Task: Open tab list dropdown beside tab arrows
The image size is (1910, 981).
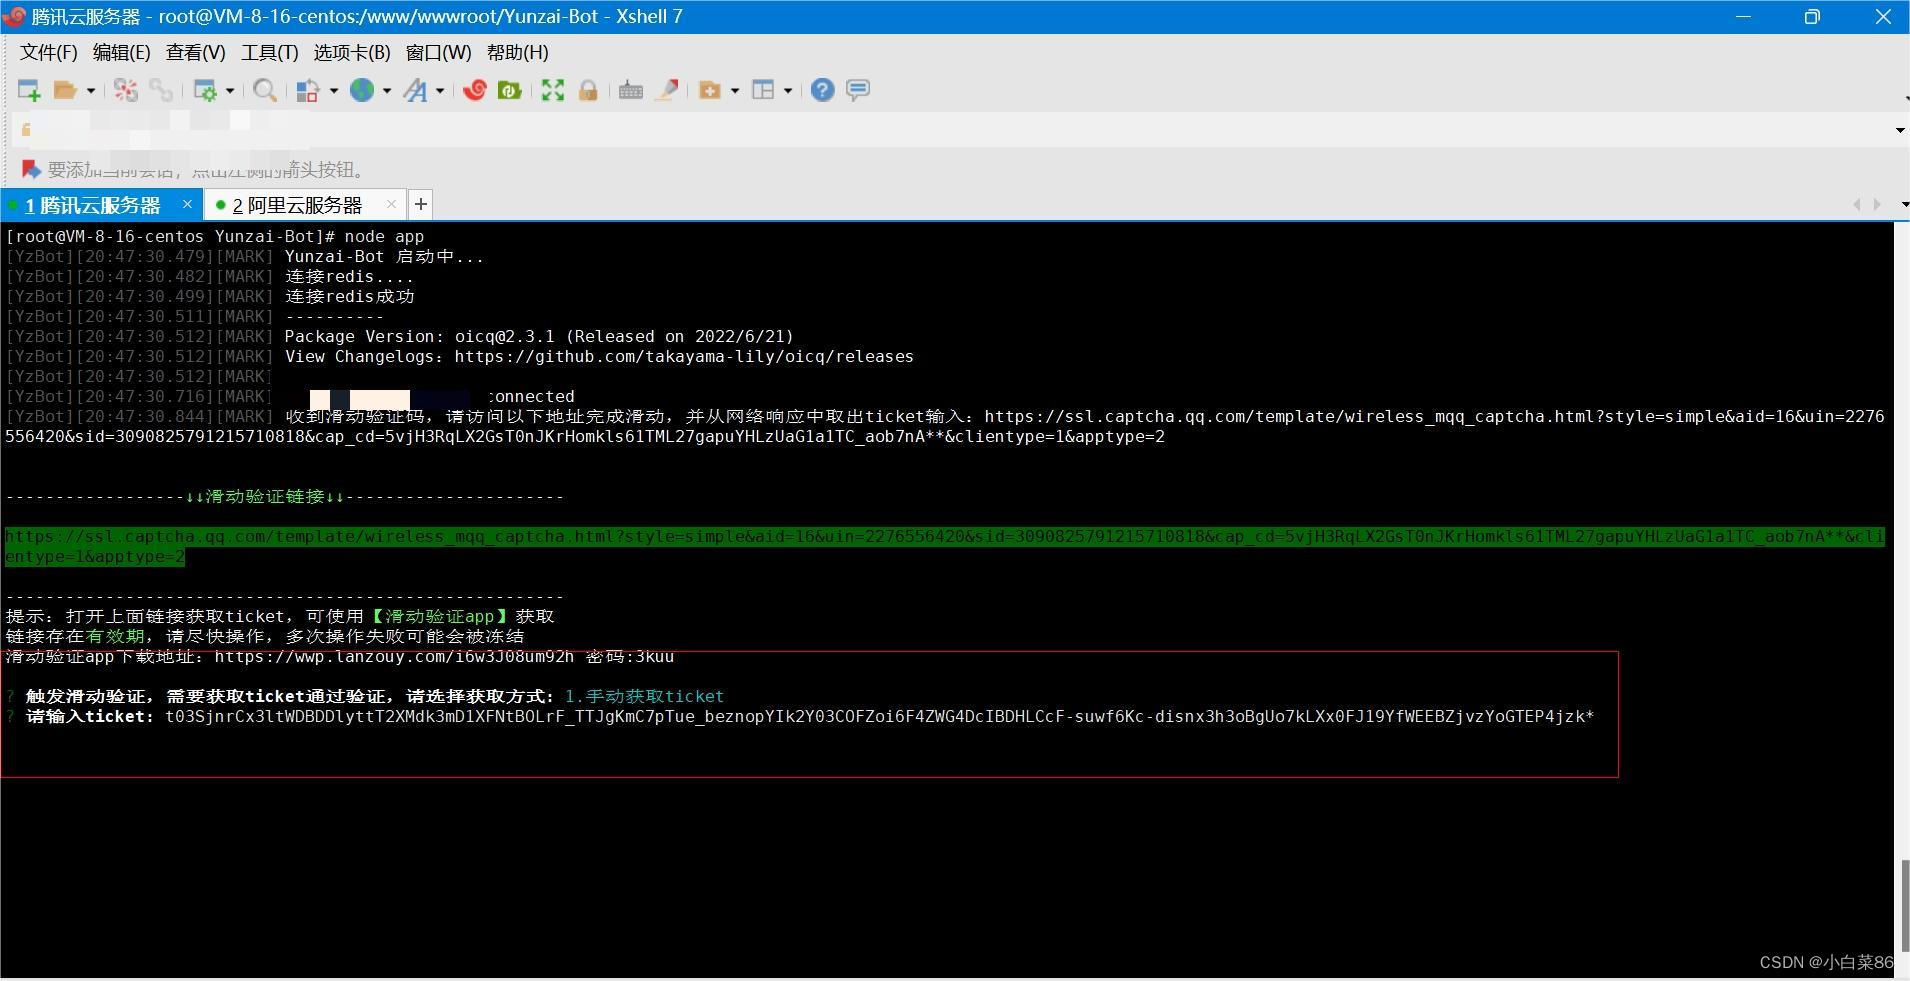Action: point(1903,204)
